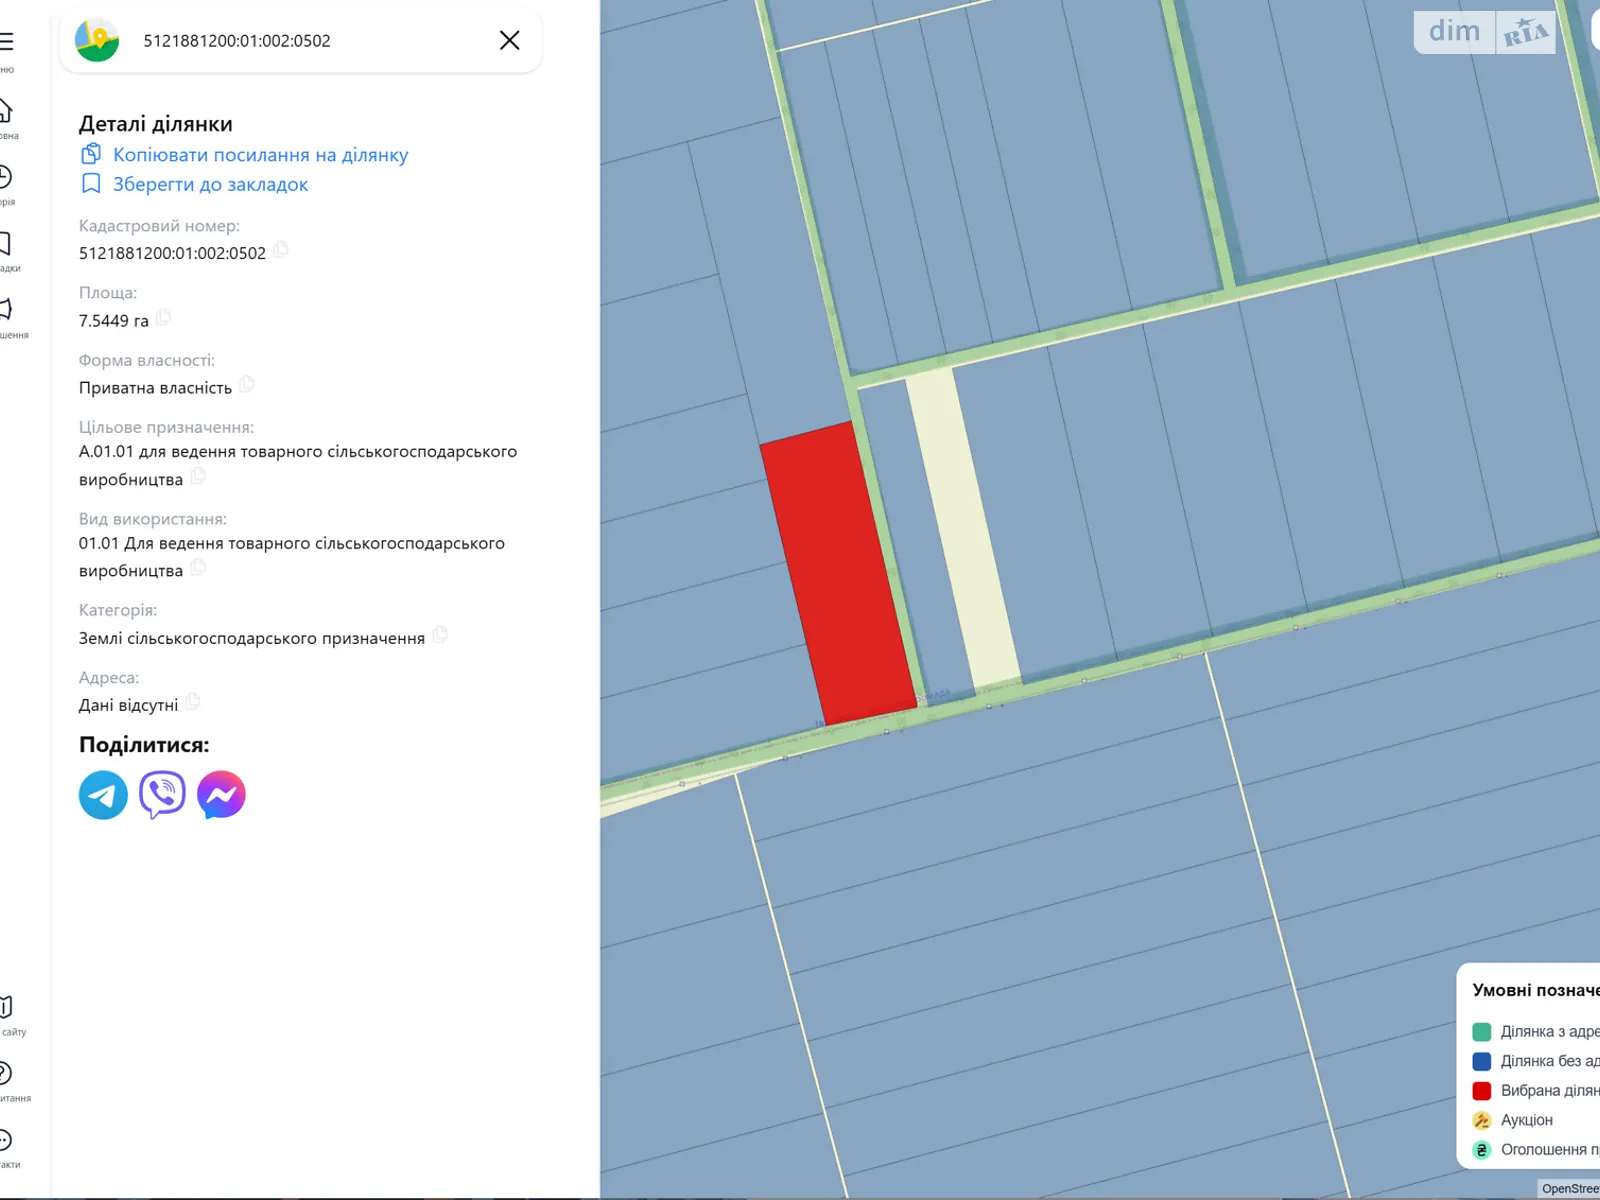Open the help questions icon in the sidebar
The width and height of the screenshot is (1600, 1200).
click(x=6, y=1073)
